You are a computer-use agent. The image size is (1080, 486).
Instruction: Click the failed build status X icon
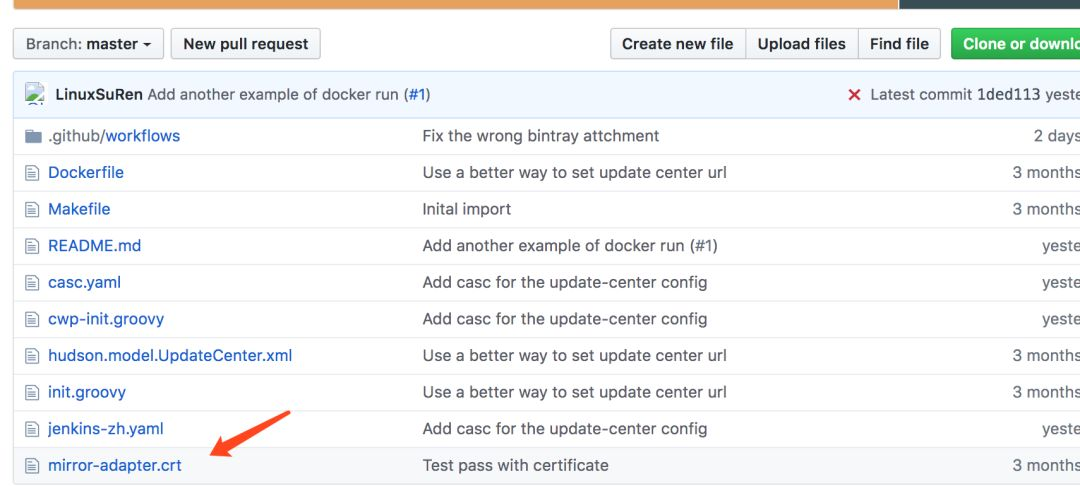(854, 95)
